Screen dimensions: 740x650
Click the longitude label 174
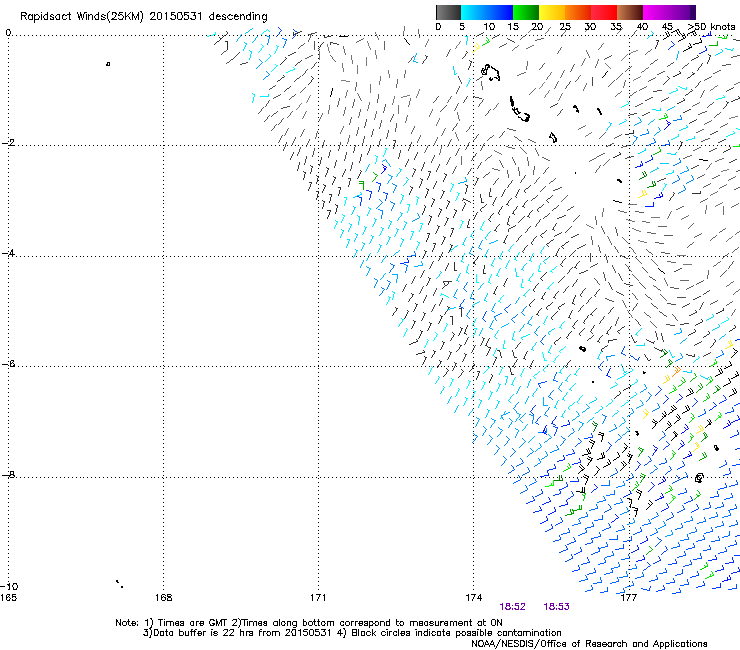coord(473,598)
